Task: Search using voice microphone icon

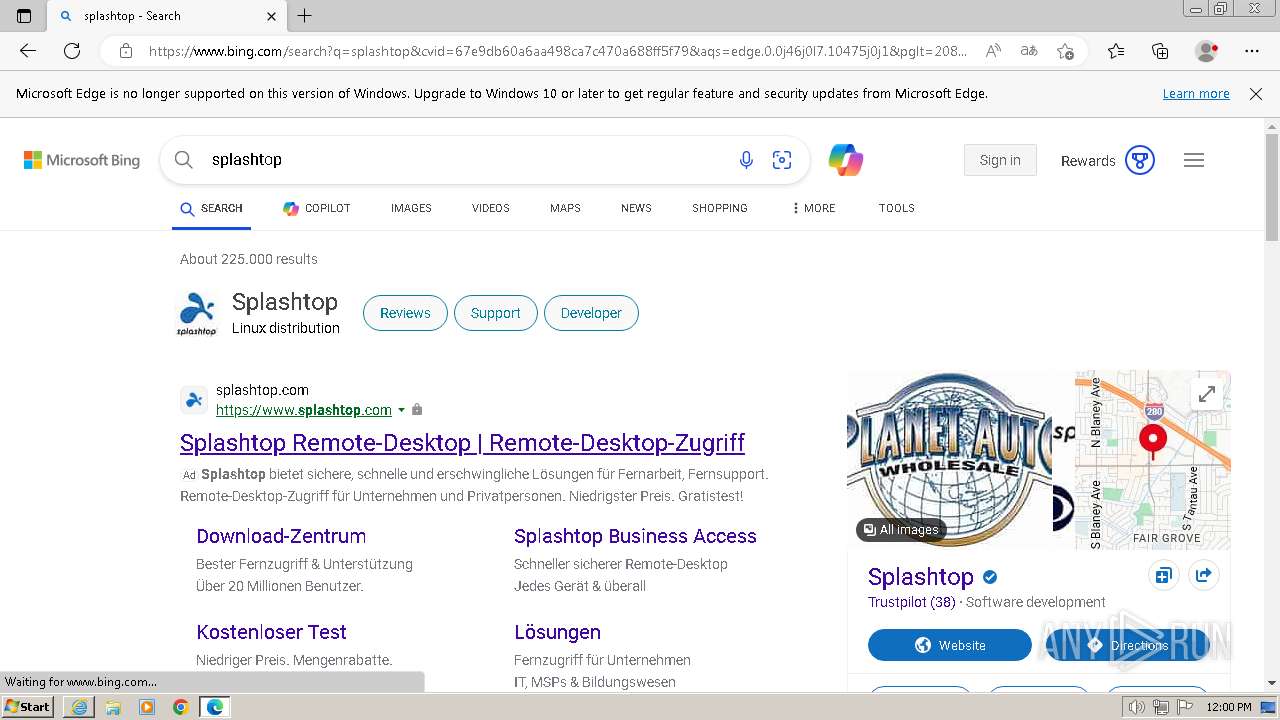Action: [746, 160]
